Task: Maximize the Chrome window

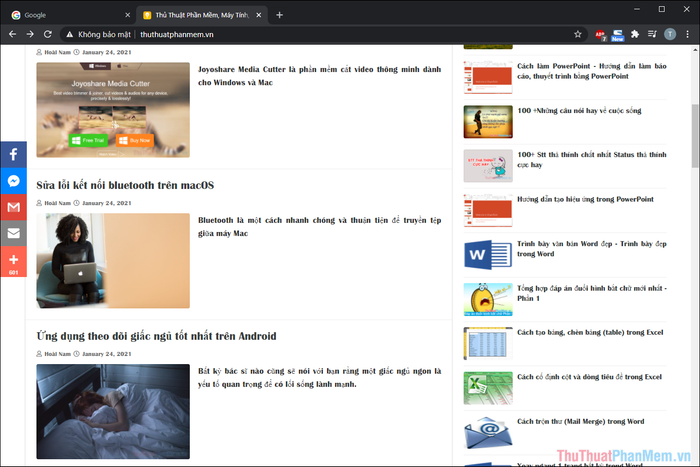Action: (x=662, y=9)
